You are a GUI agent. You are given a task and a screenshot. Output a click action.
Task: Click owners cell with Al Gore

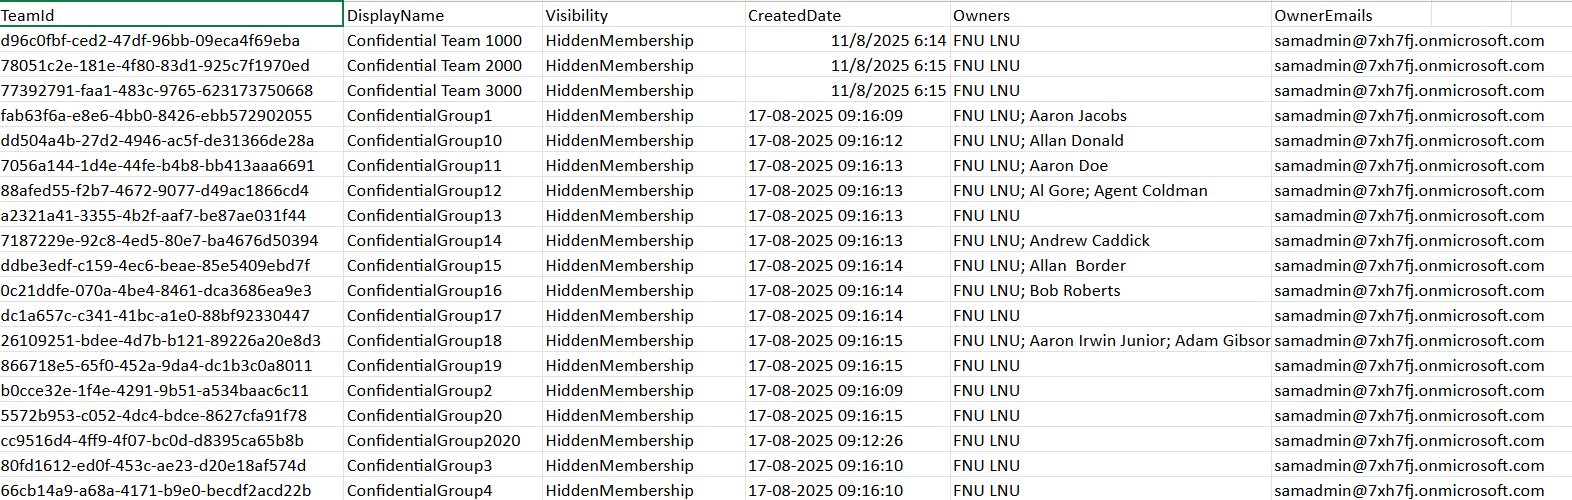tap(1109, 190)
